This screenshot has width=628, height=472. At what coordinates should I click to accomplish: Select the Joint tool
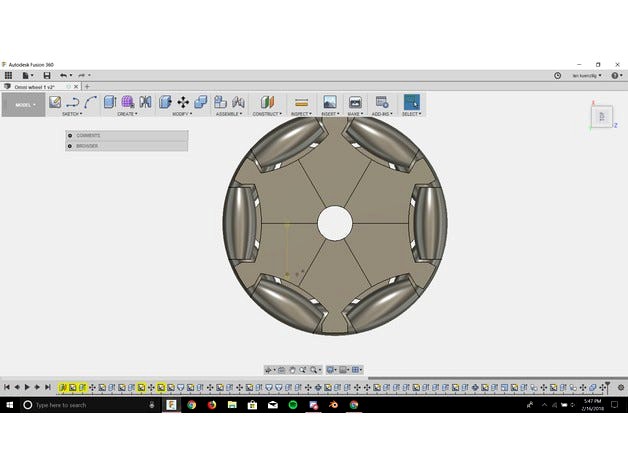tap(238, 102)
